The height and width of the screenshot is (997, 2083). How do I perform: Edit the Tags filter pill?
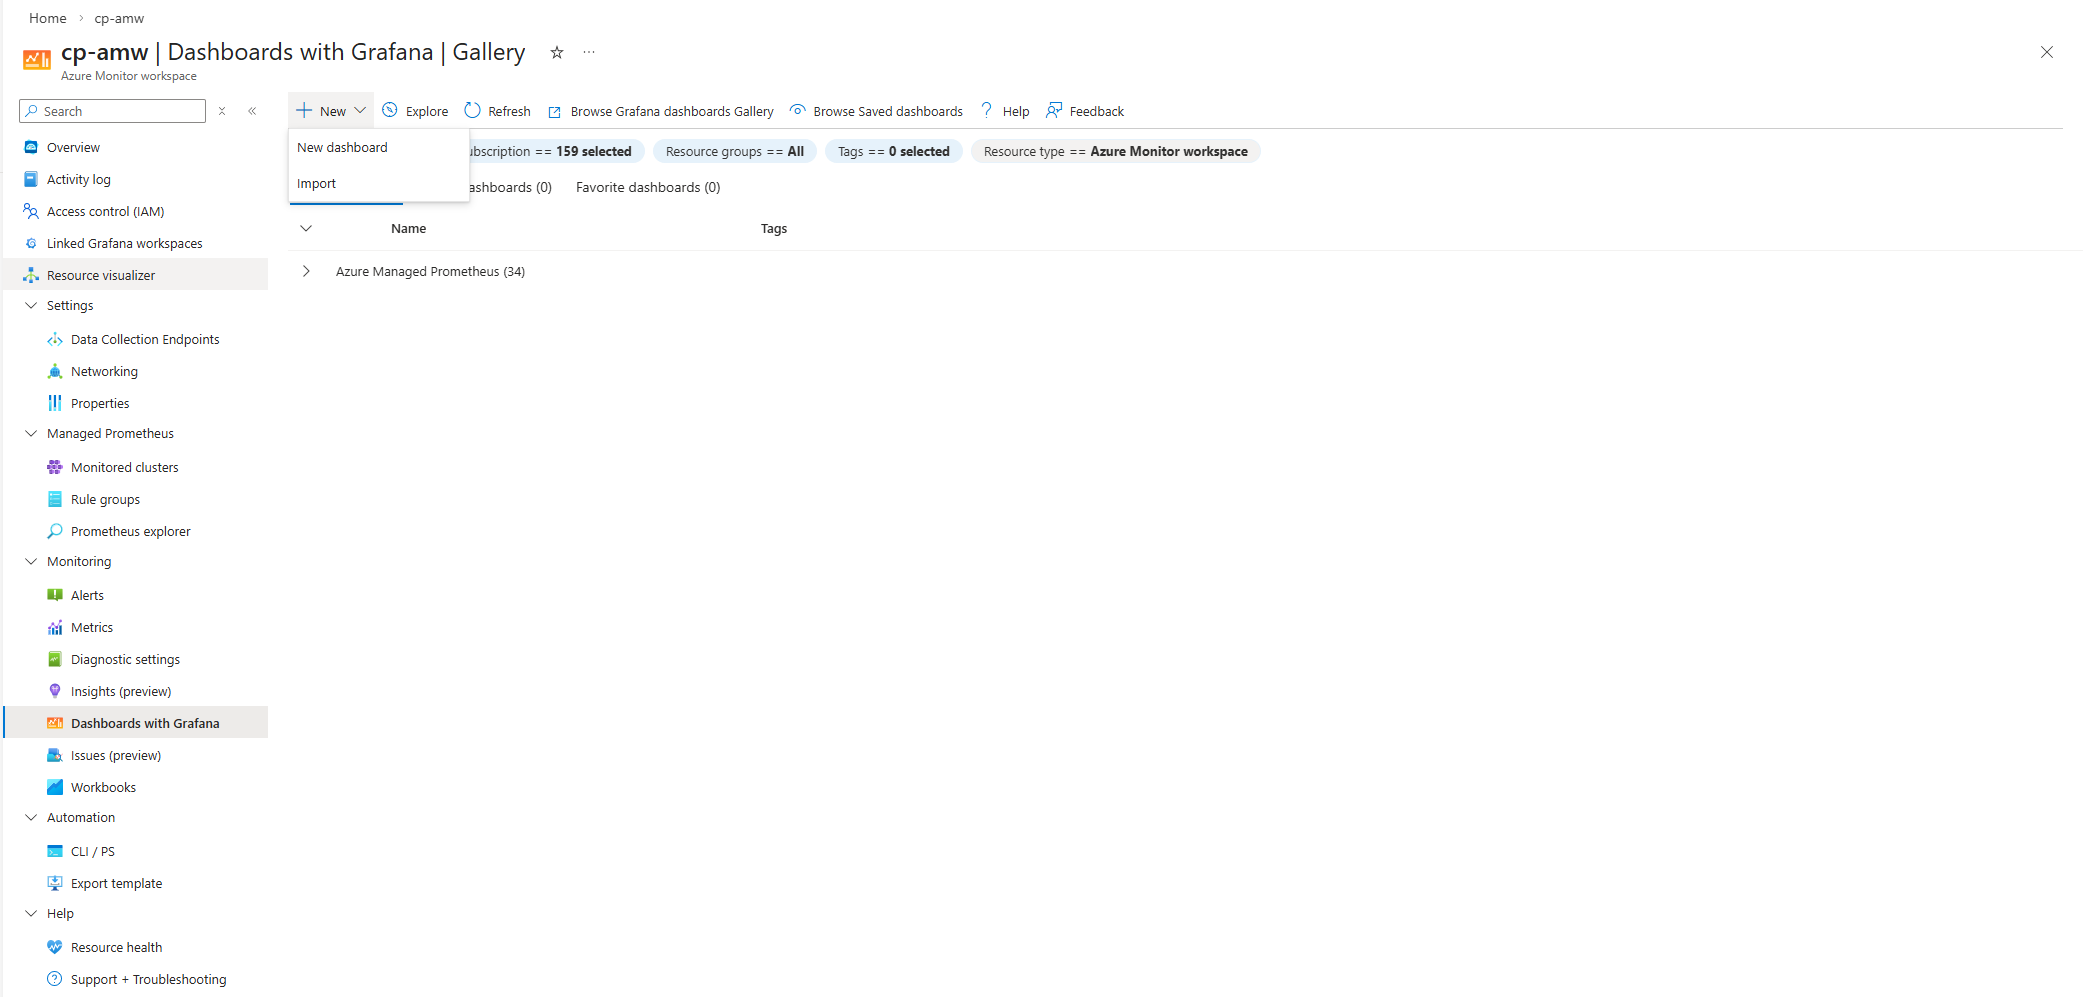(x=894, y=151)
